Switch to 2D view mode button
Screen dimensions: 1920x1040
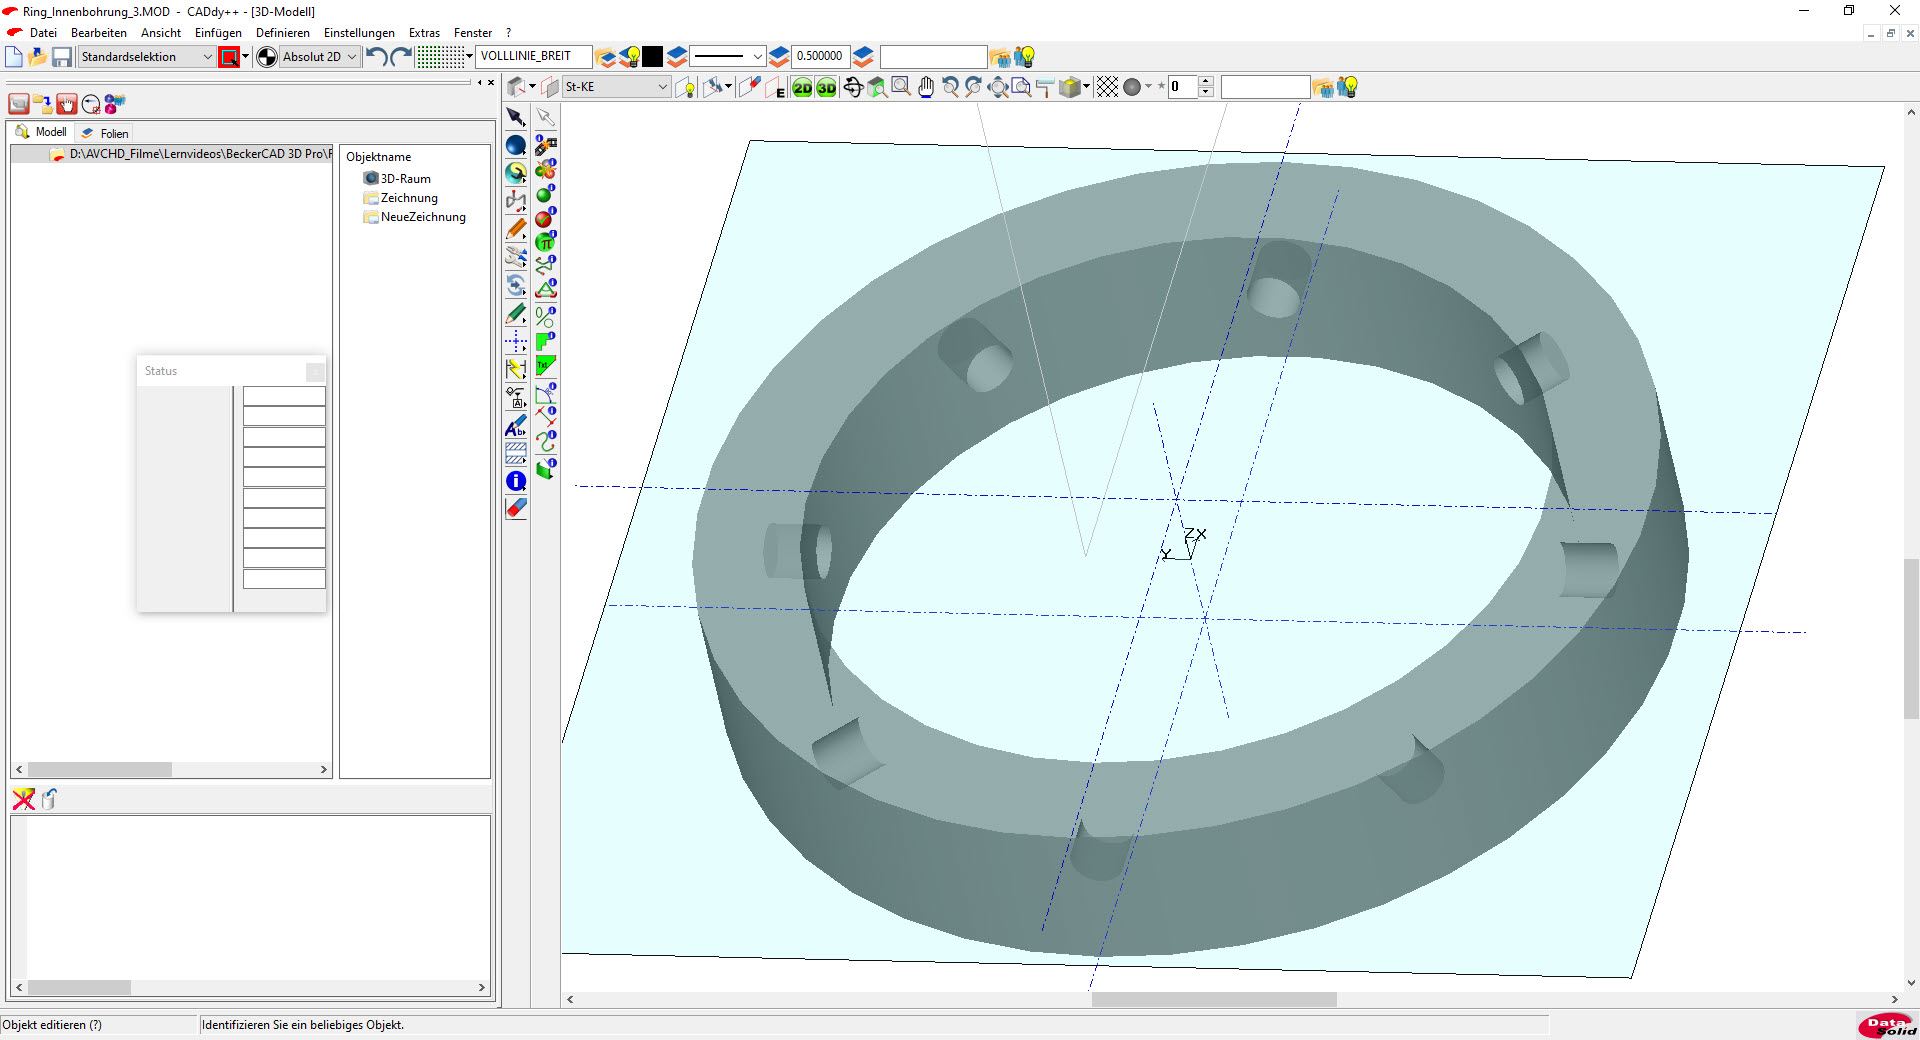(802, 88)
